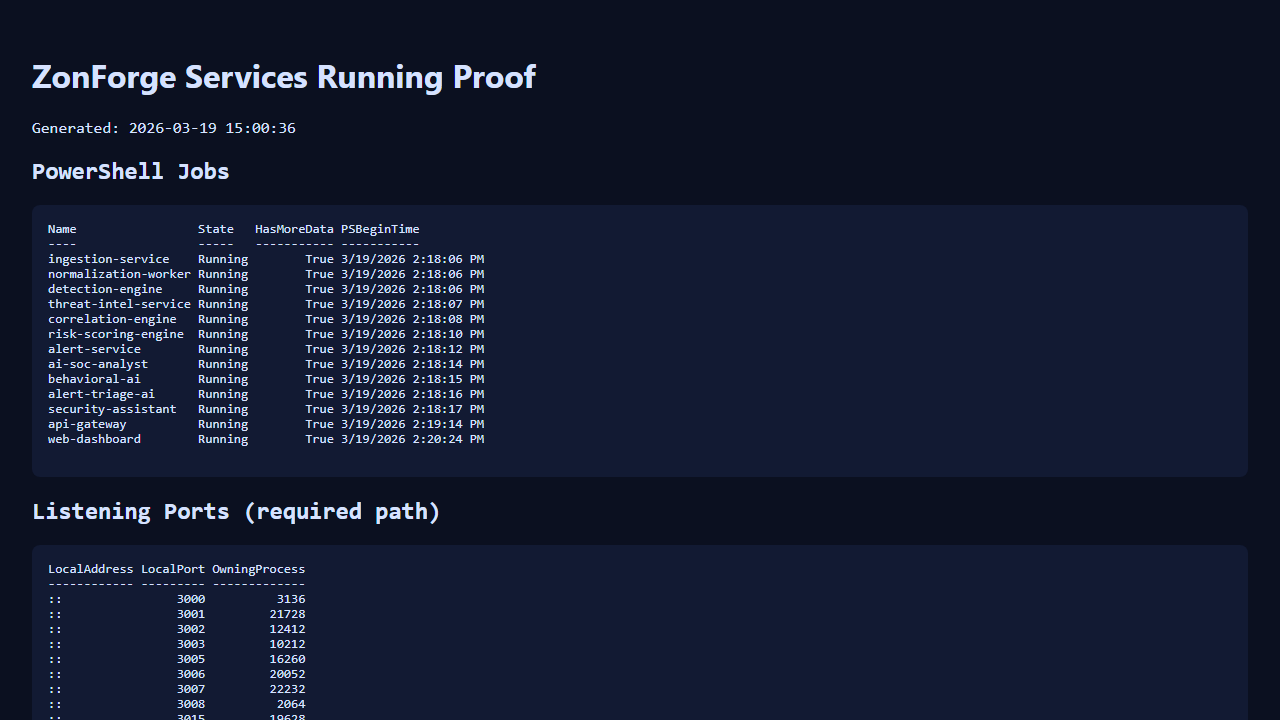Screen dimensions: 1280x720
Task: Click Running state of ingestion-service row
Action: (223, 259)
